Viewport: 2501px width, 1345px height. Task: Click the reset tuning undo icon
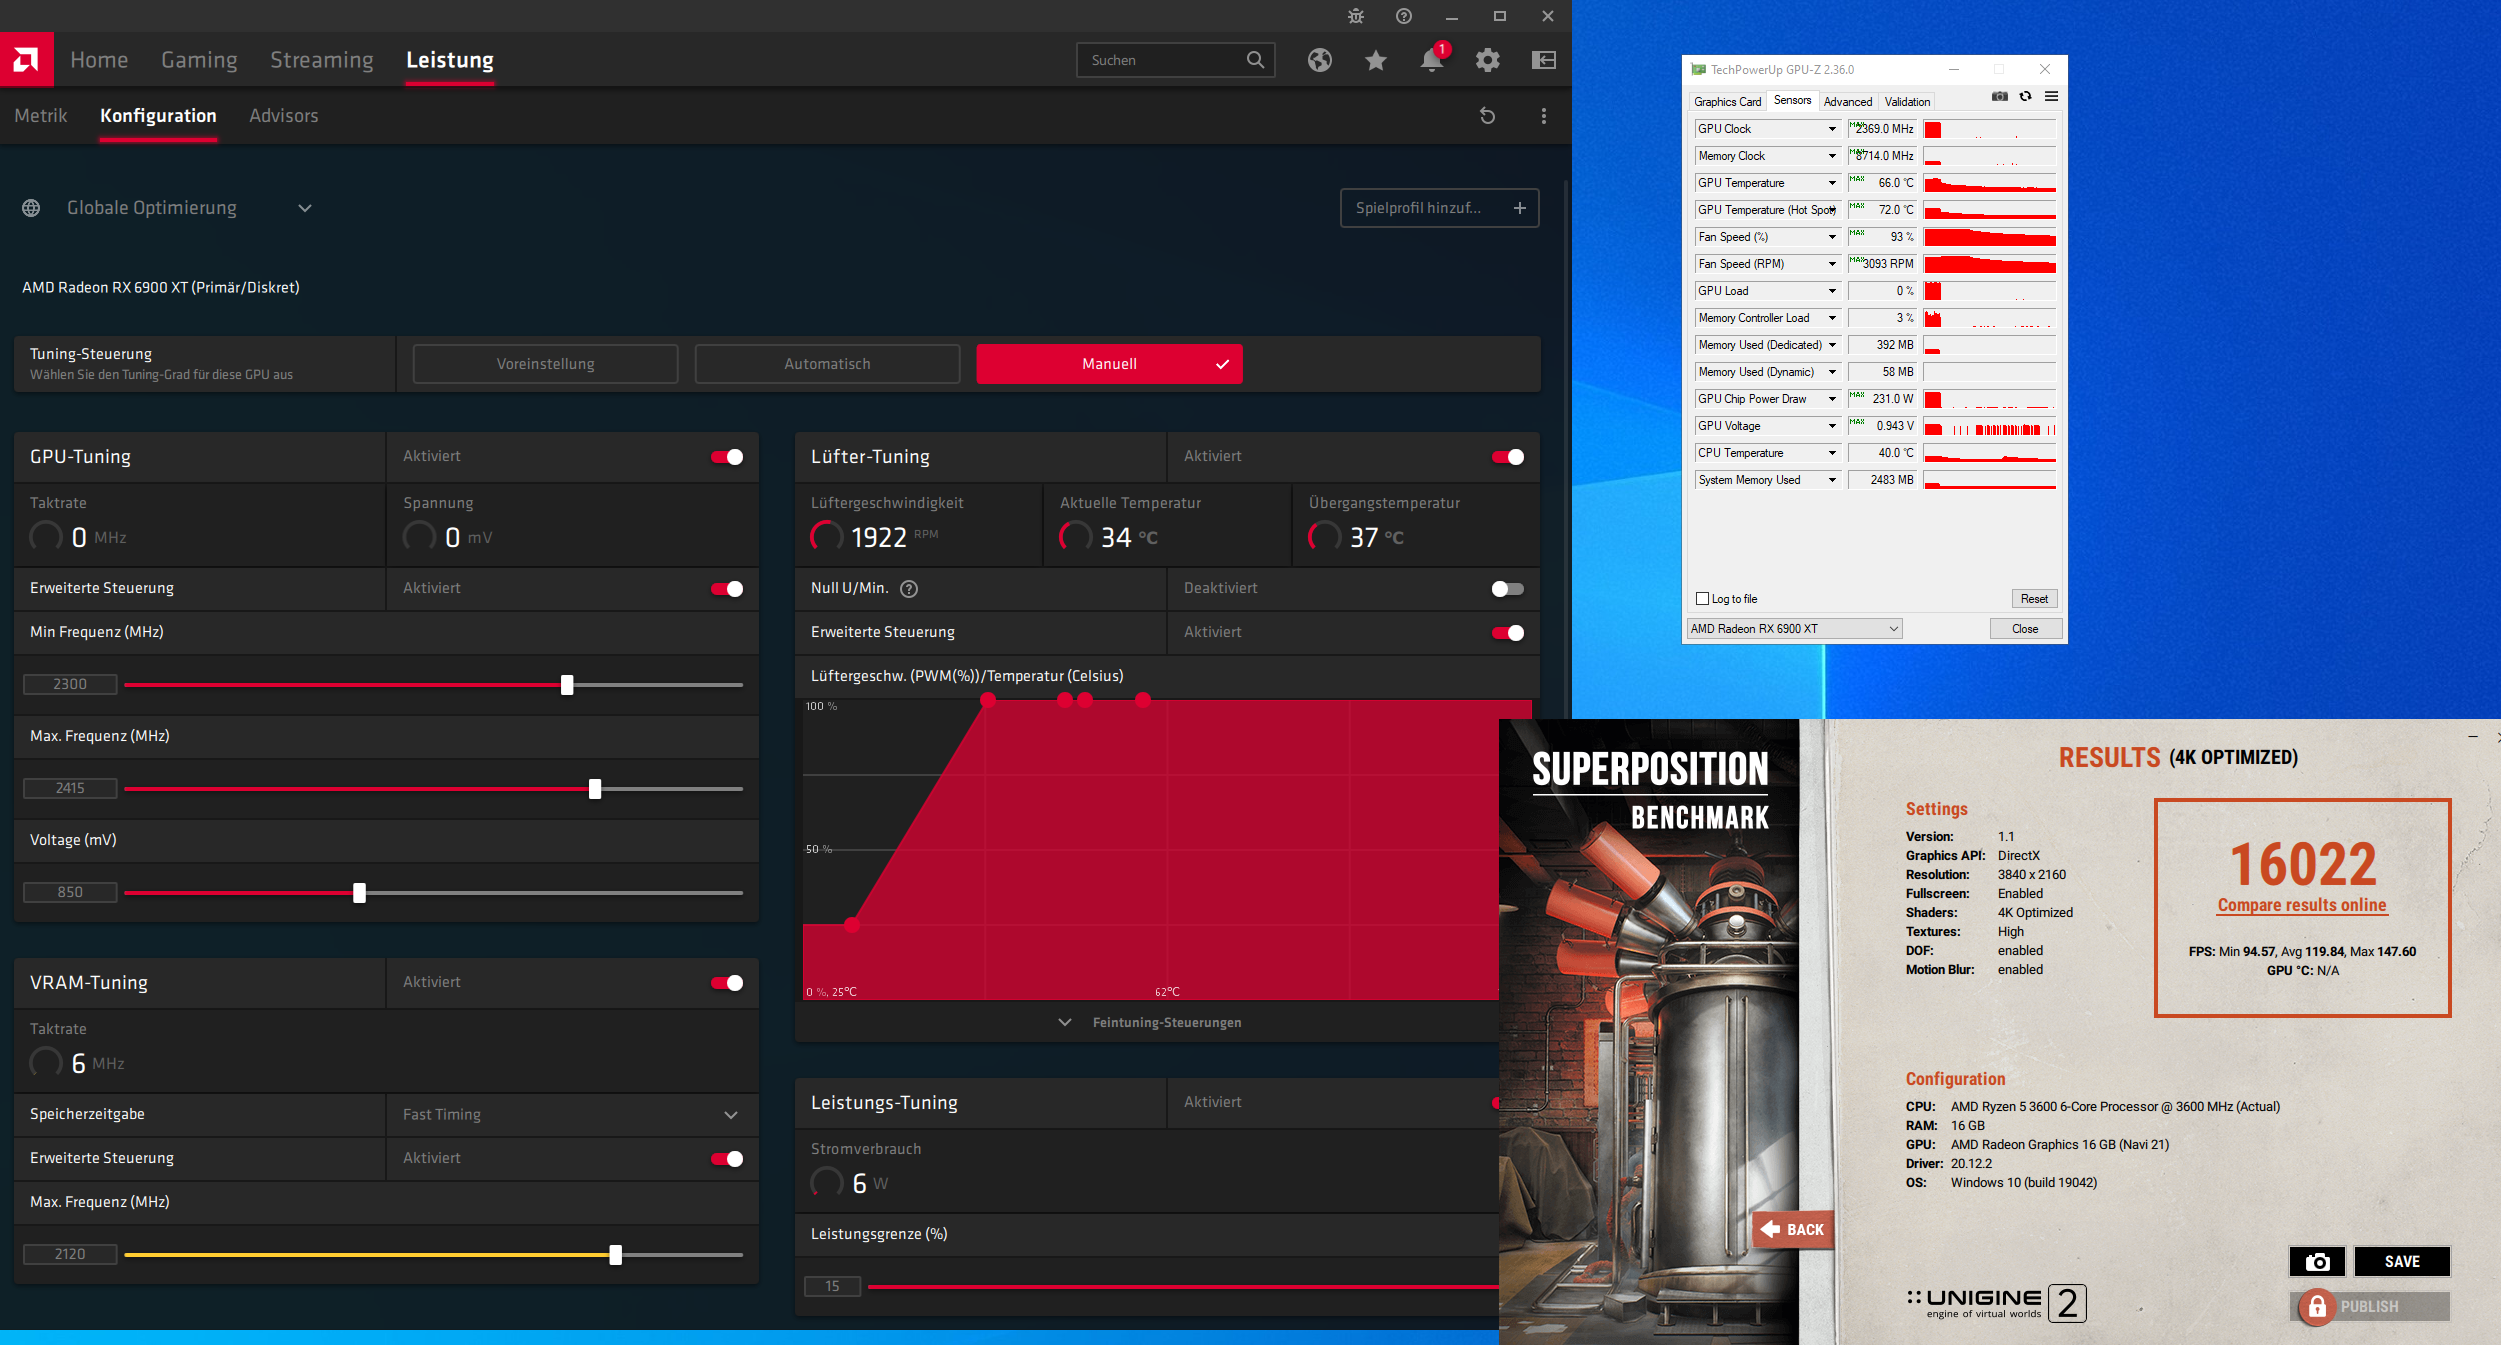tap(1487, 116)
